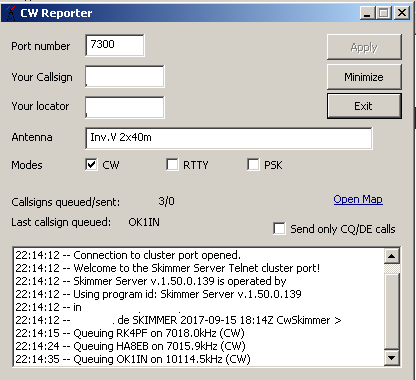Toggle Send only CQ/DE calls checkbox

click(279, 229)
